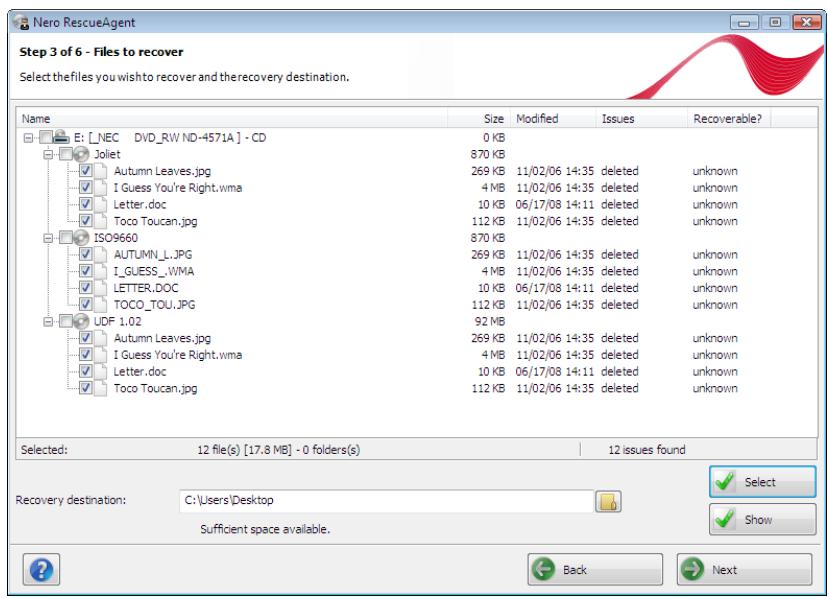Check the ISO9660 folder checkbox
829x598 pixels.
(66, 238)
